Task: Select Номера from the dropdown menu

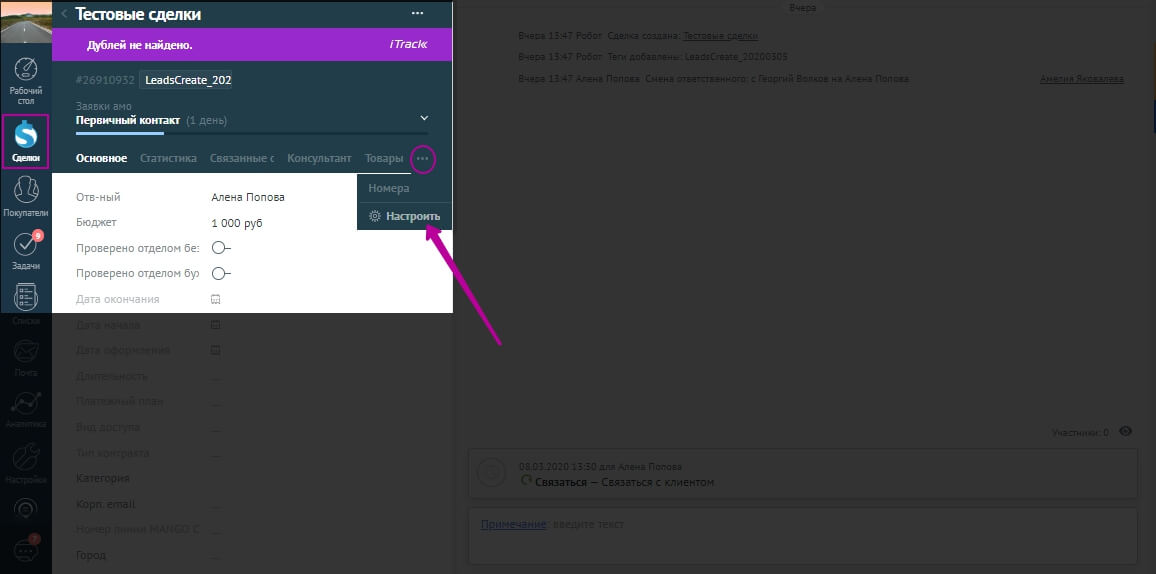Action: 389,188
